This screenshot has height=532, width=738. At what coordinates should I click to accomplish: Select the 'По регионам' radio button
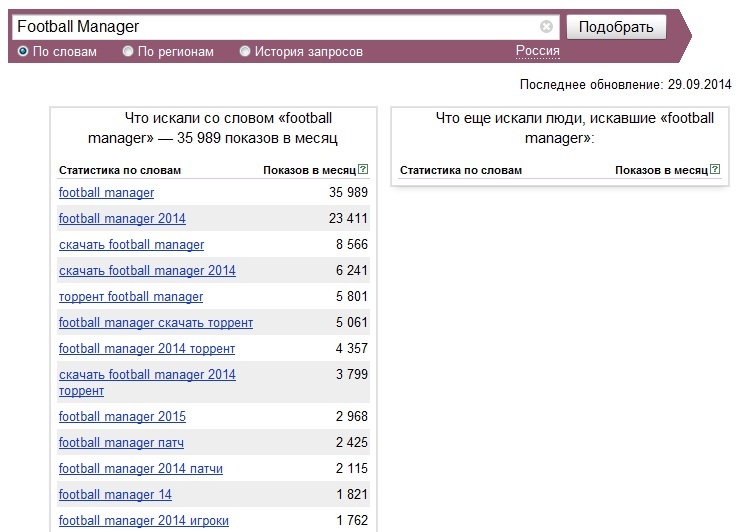[x=128, y=51]
